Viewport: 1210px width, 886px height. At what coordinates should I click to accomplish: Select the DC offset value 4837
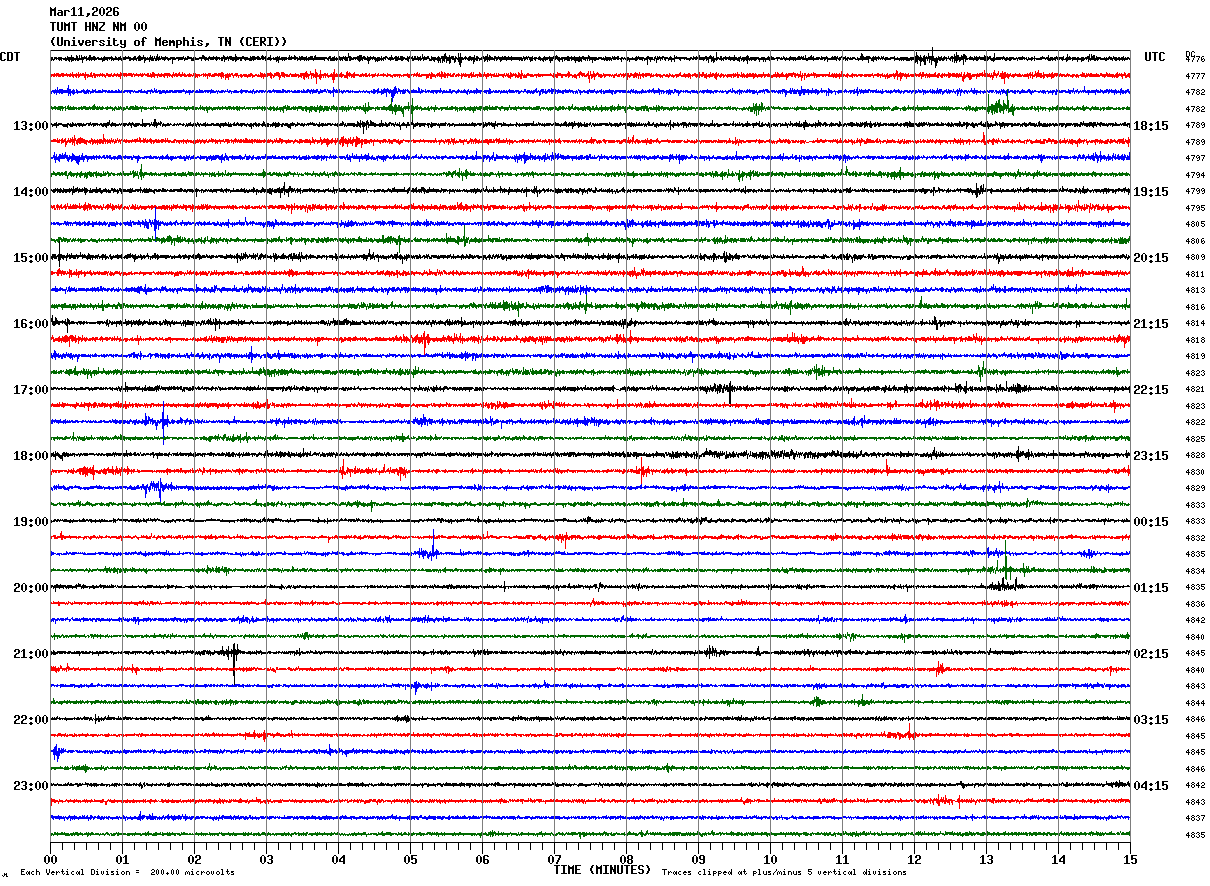click(1195, 818)
